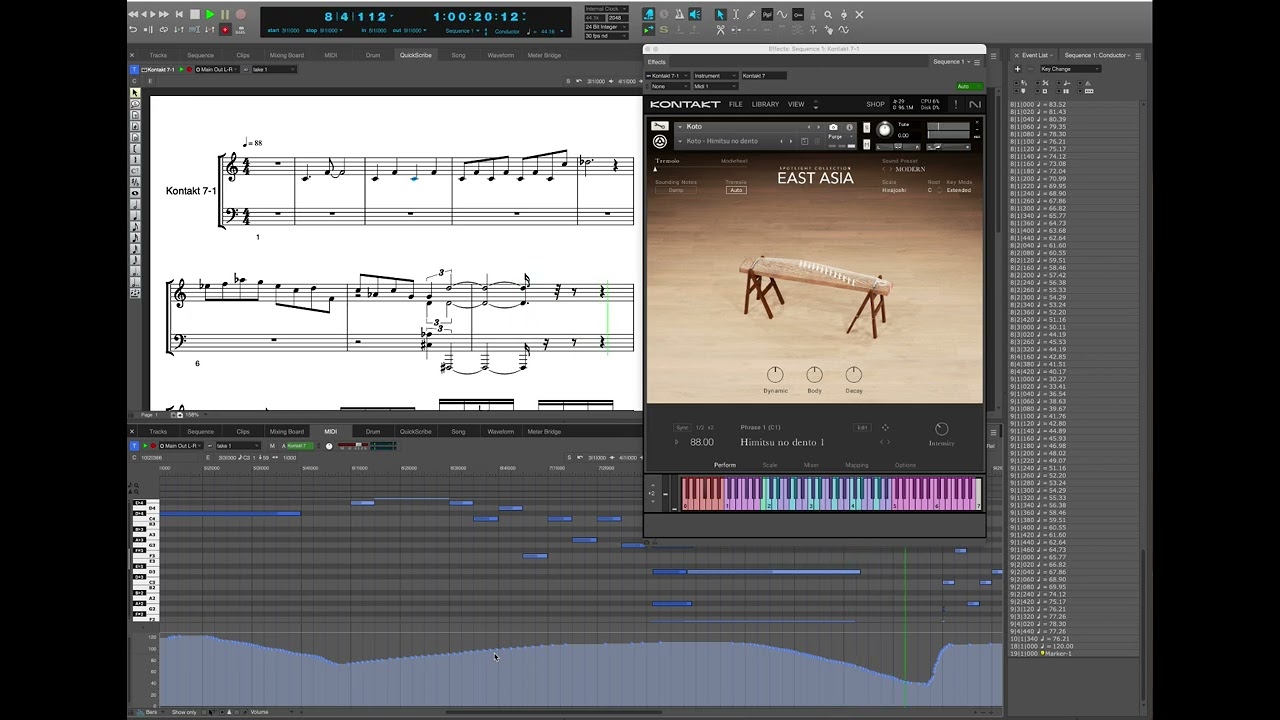The height and width of the screenshot is (720, 1280).
Task: Toggle audible mode speaker icon
Action: click(x=693, y=15)
